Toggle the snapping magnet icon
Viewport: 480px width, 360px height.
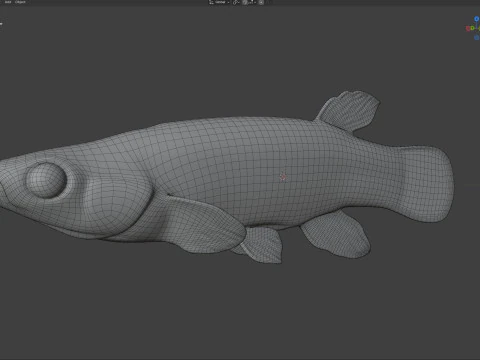(245, 2)
